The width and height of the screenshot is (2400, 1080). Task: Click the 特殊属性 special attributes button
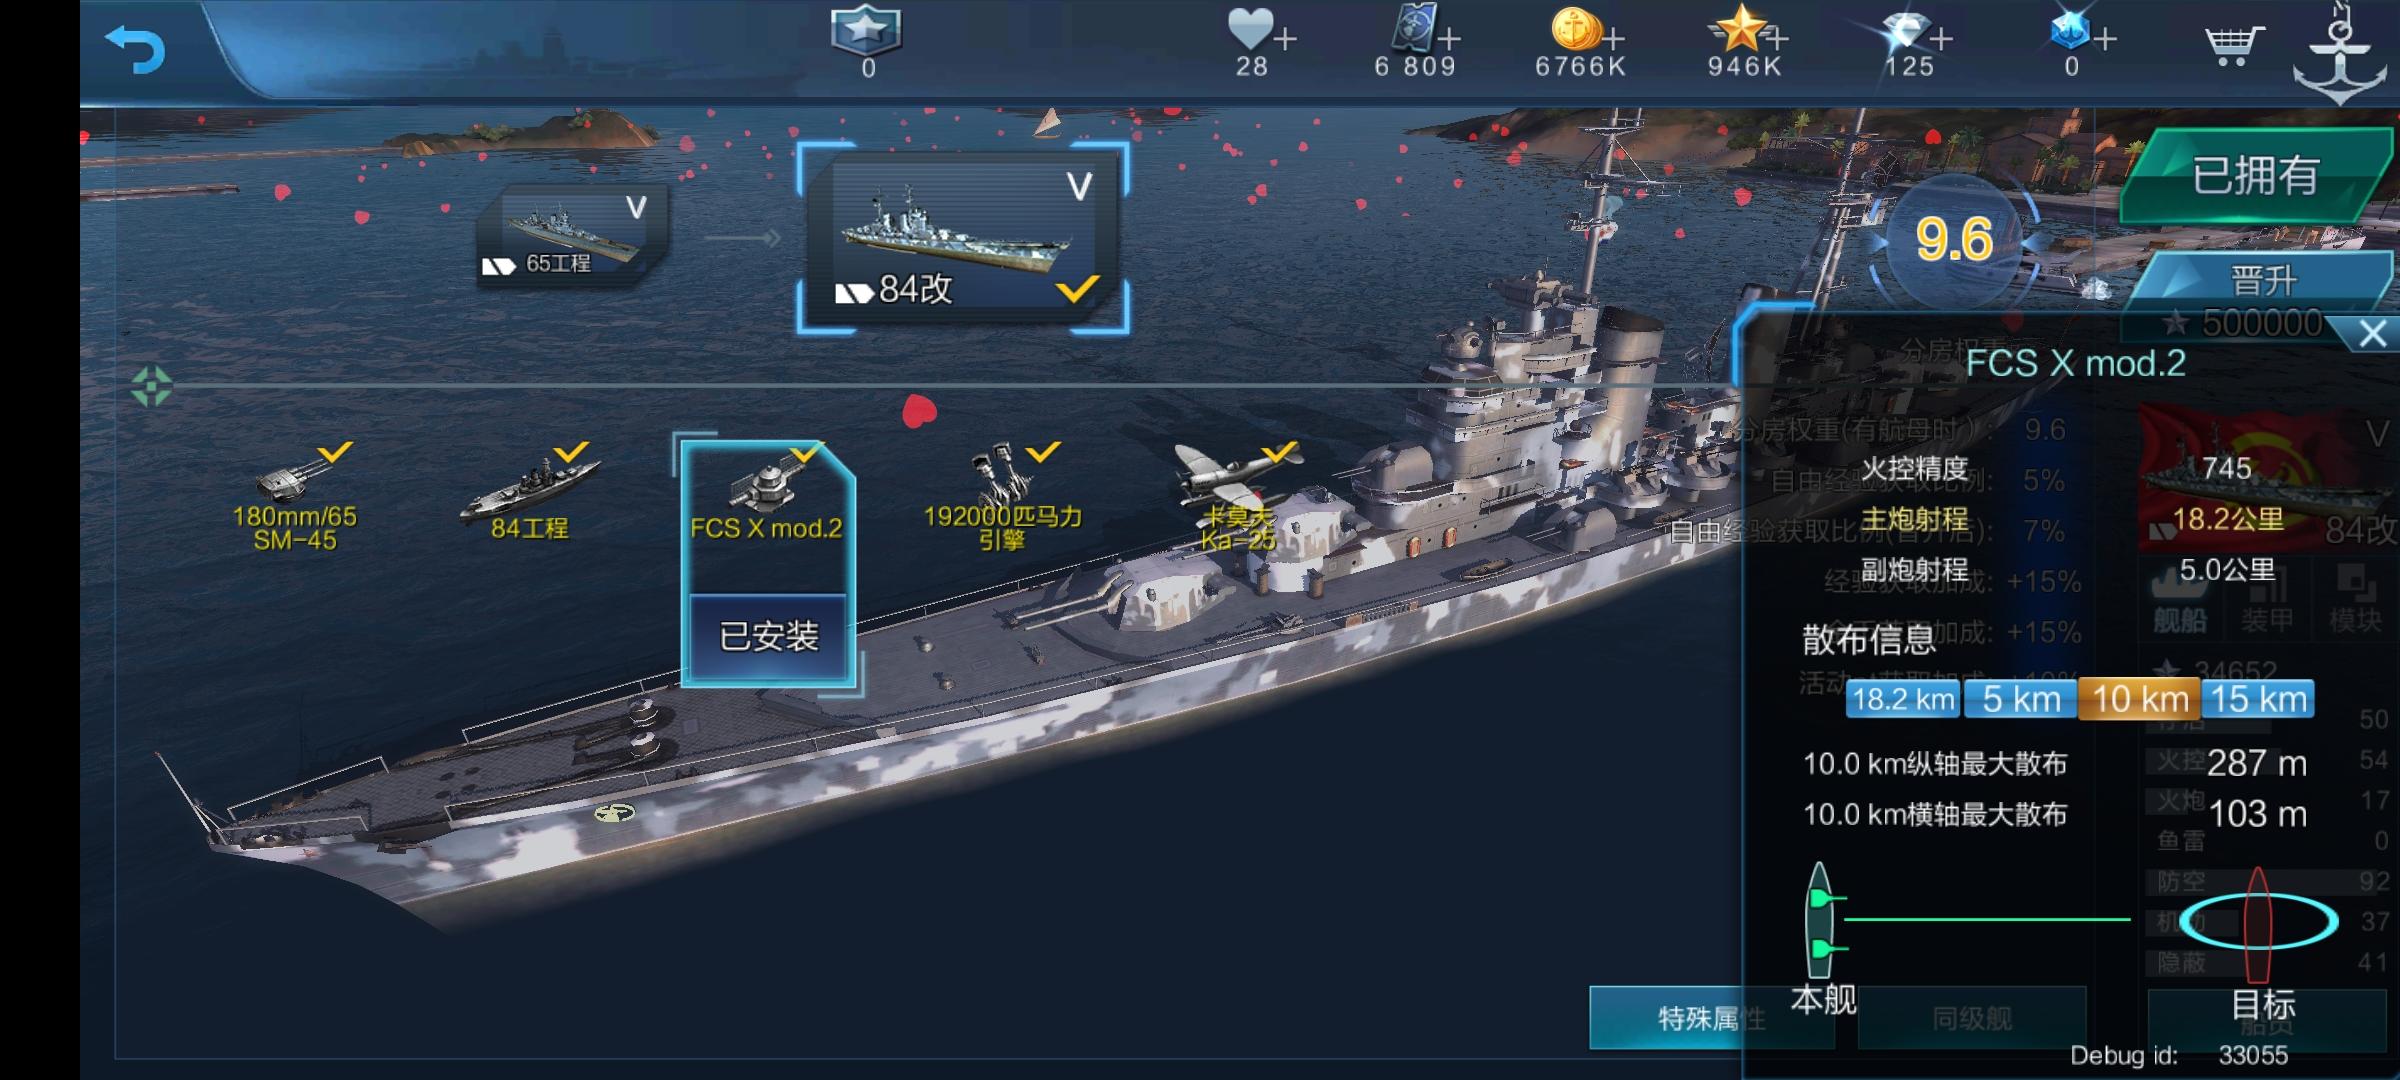[x=1712, y=1018]
